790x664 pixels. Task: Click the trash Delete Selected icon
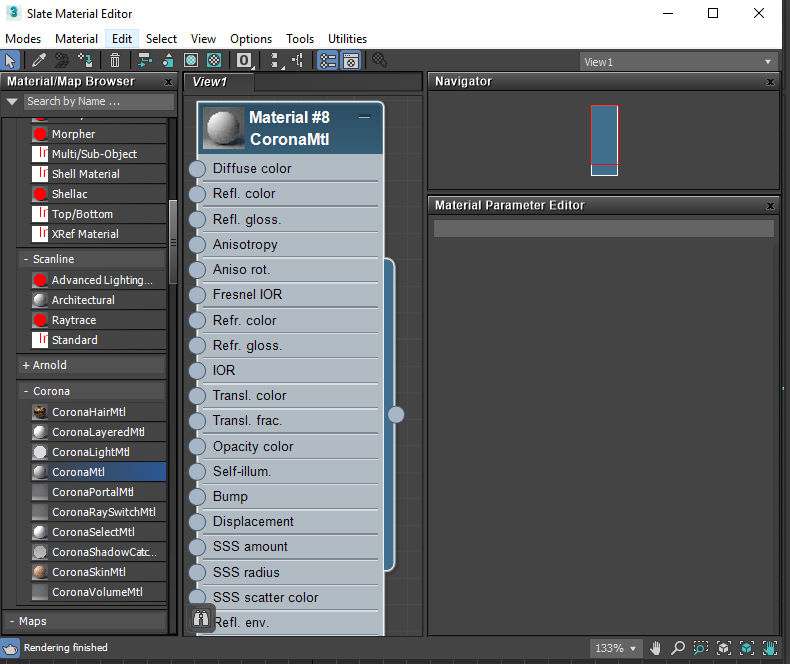pyautogui.click(x=115, y=61)
